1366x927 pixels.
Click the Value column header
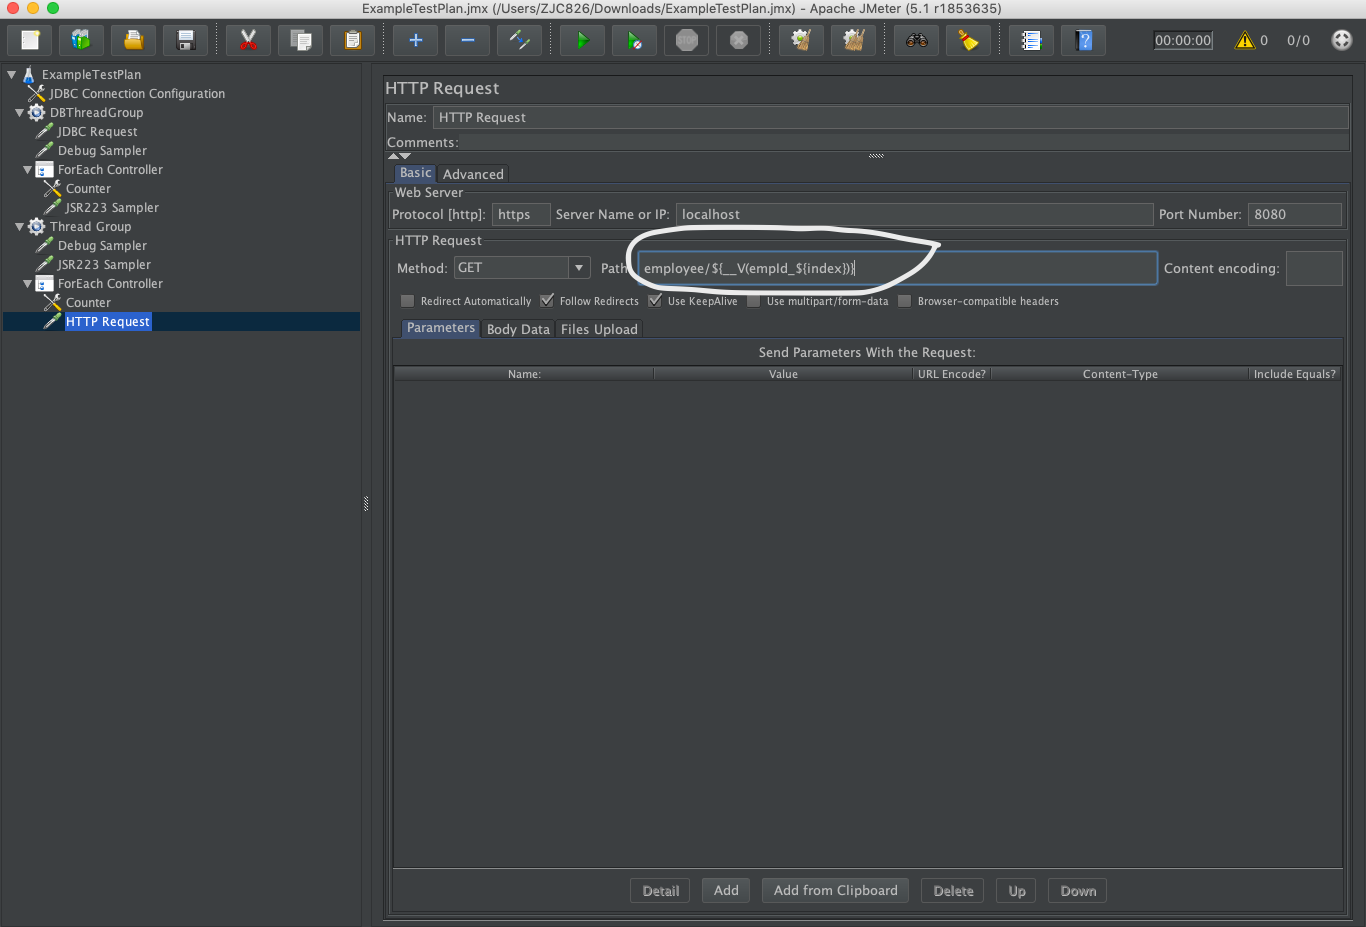783,374
